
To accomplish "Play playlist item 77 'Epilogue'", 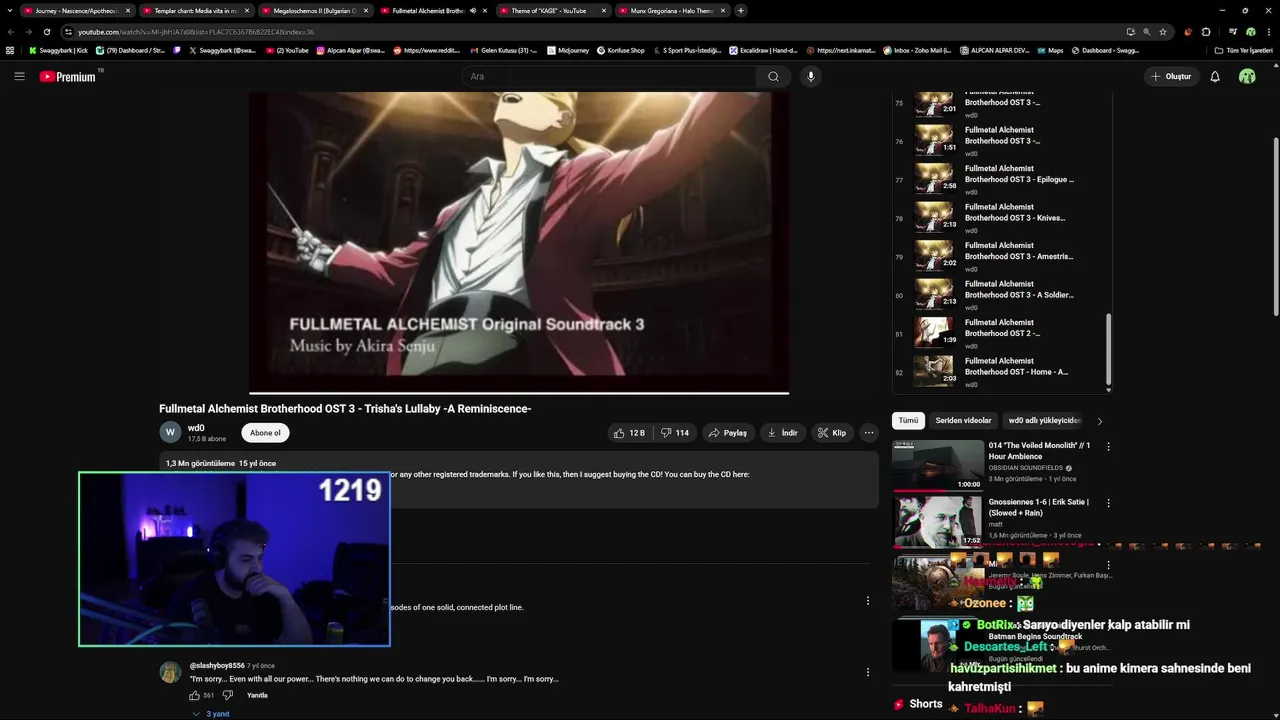I will (x=1002, y=180).
